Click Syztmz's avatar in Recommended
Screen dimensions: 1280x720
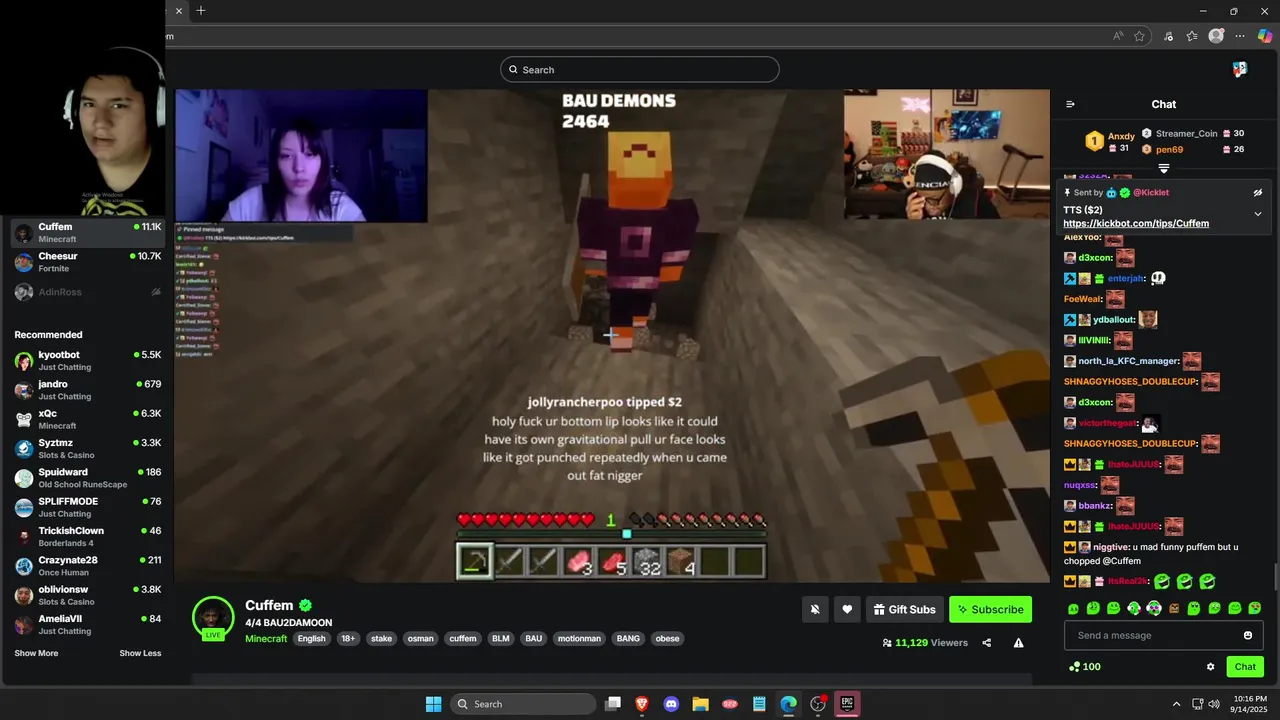pos(24,449)
